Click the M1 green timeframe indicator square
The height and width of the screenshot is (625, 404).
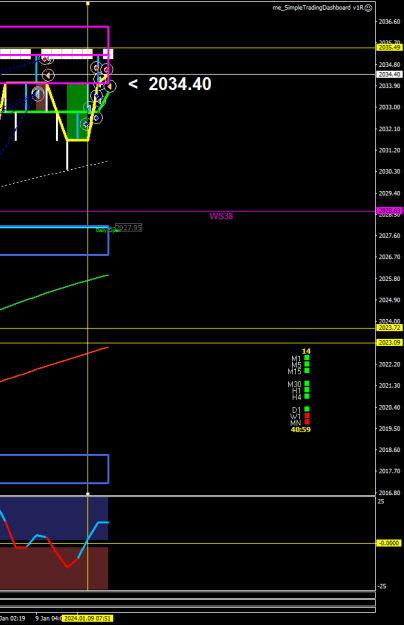point(307,358)
